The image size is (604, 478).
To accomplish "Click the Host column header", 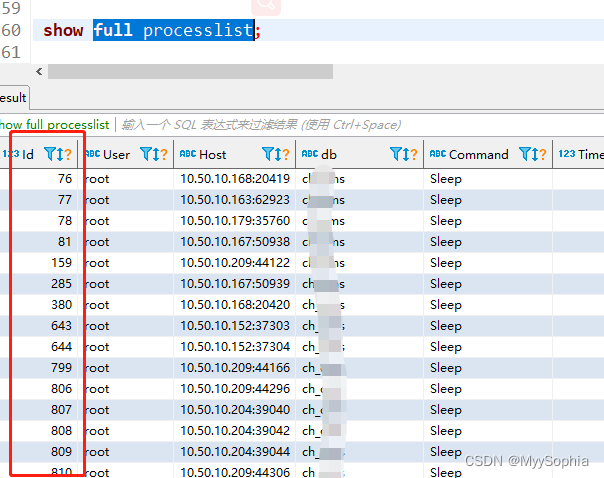I will tap(235, 154).
